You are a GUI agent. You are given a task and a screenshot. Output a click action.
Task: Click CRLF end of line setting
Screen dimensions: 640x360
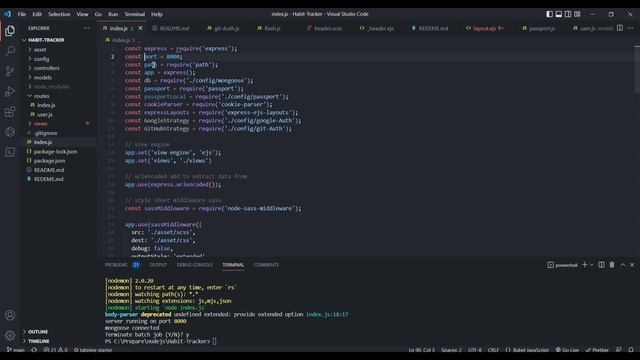click(x=493, y=350)
